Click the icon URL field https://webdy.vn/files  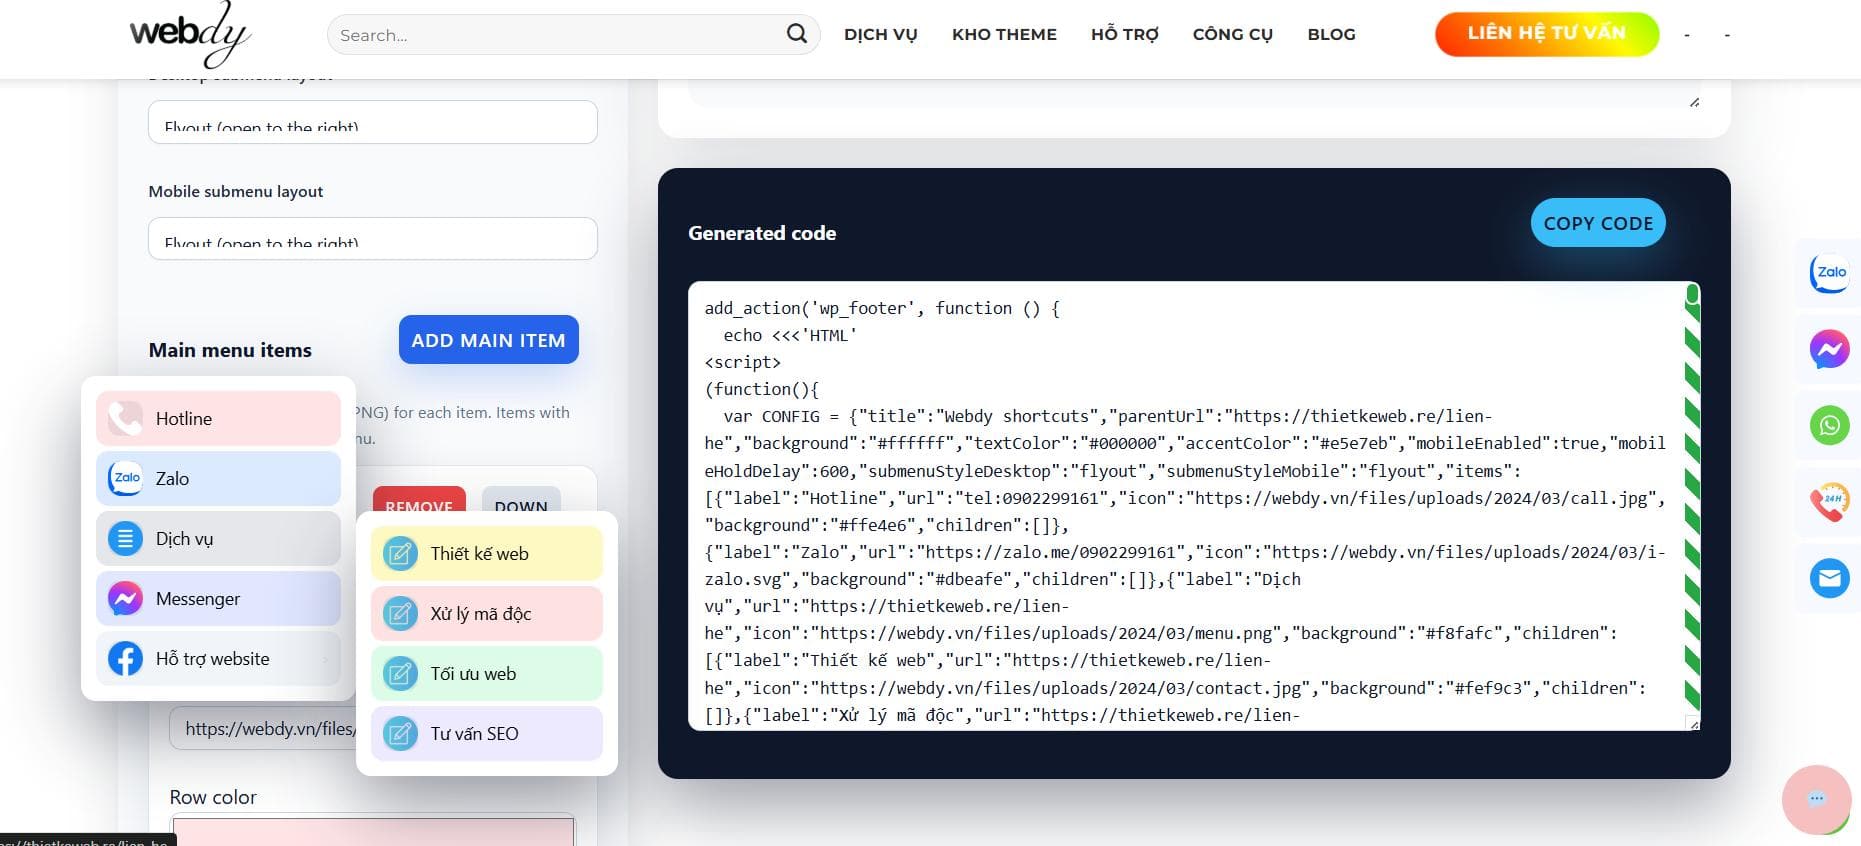(264, 729)
